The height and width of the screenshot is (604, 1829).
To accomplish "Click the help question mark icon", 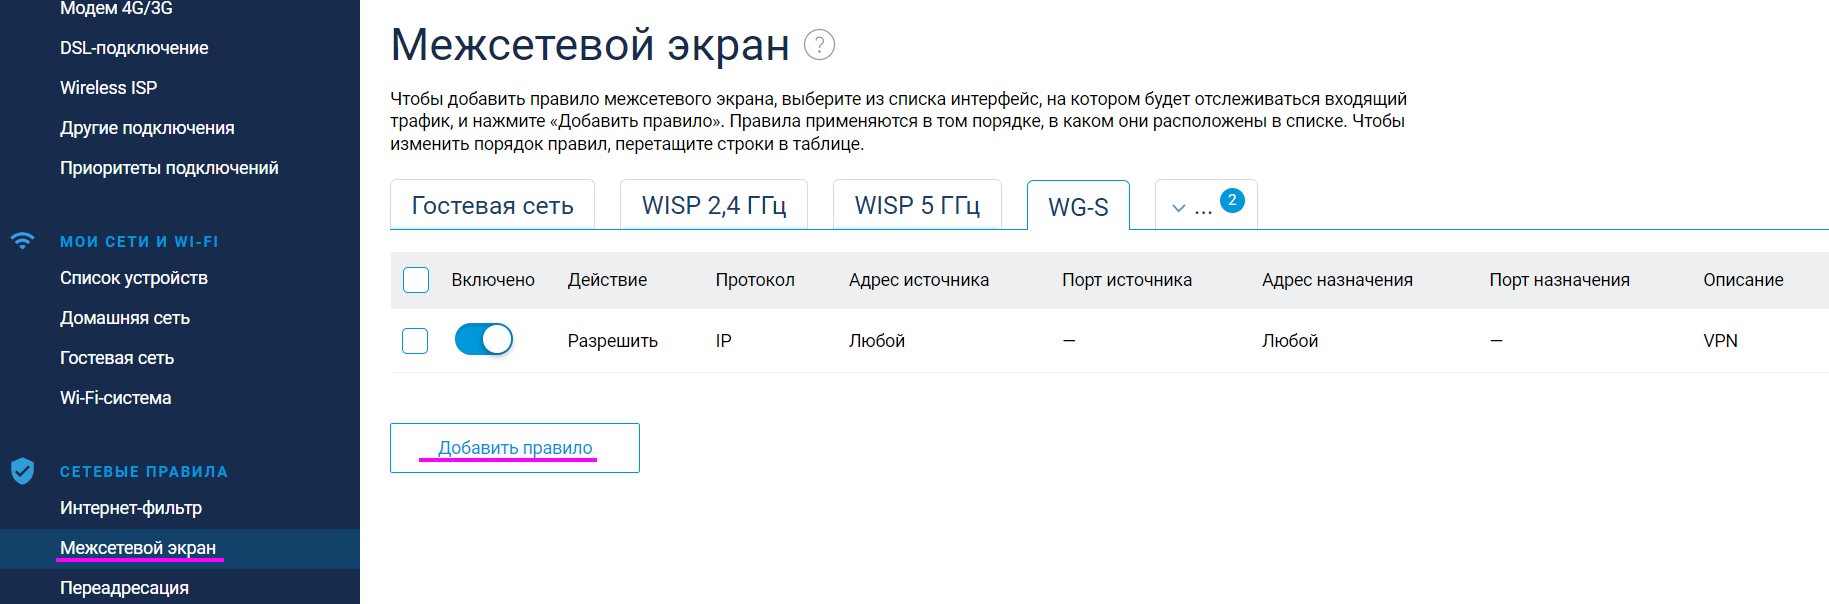I will point(819,45).
